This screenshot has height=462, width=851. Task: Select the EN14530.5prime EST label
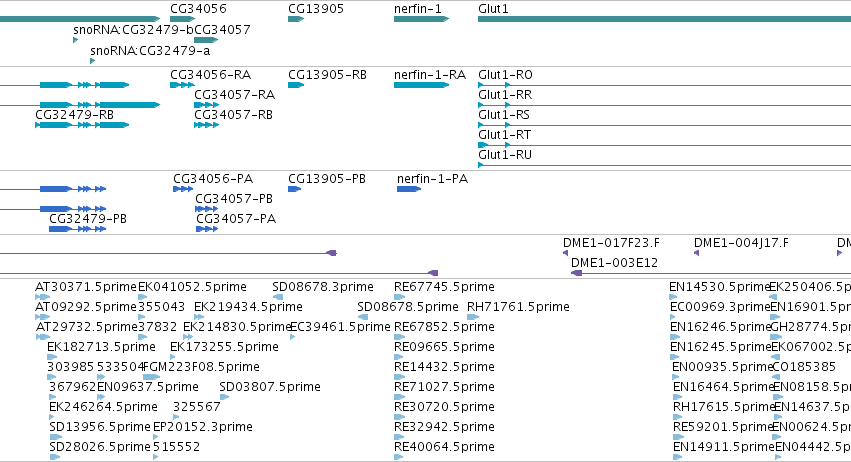(720, 287)
